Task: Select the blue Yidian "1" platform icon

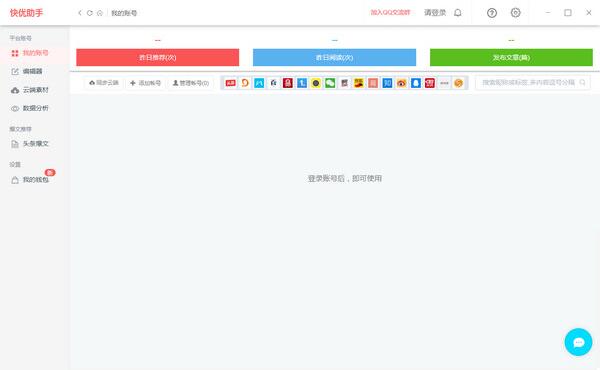Action: [302, 83]
